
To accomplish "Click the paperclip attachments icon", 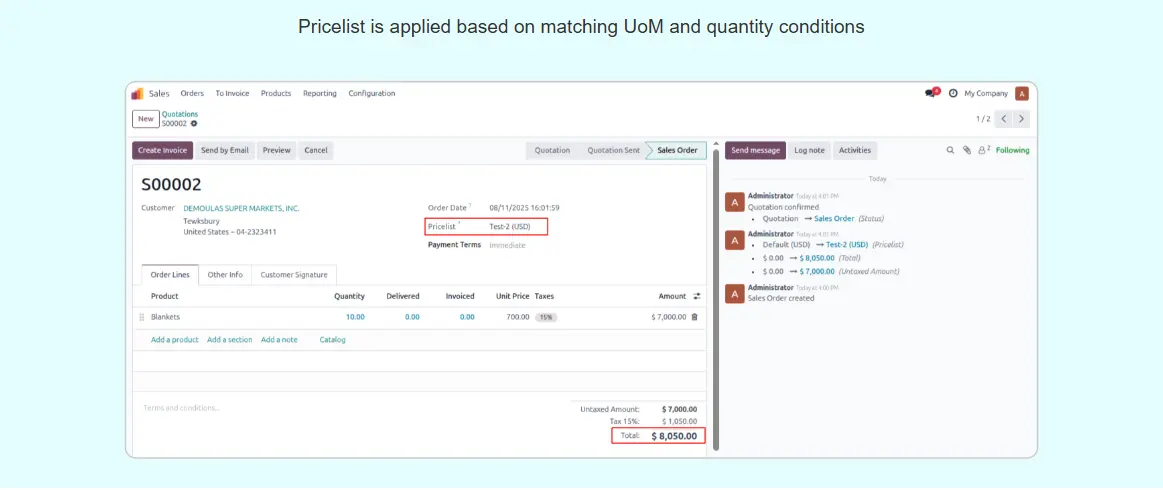I will [x=967, y=150].
